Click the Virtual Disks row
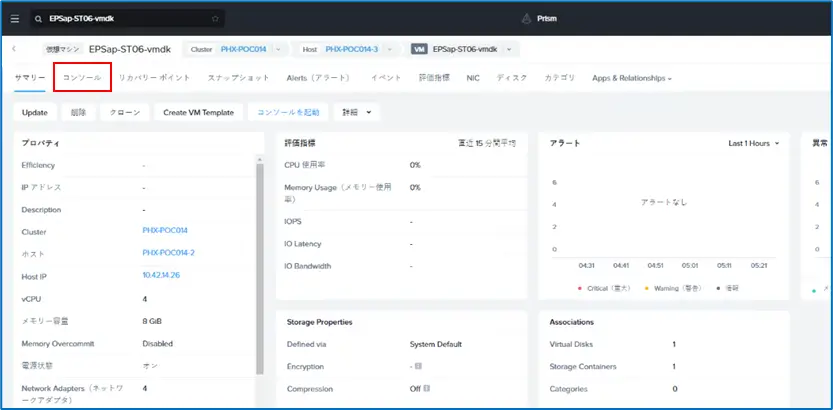833x410 pixels. click(x=664, y=344)
